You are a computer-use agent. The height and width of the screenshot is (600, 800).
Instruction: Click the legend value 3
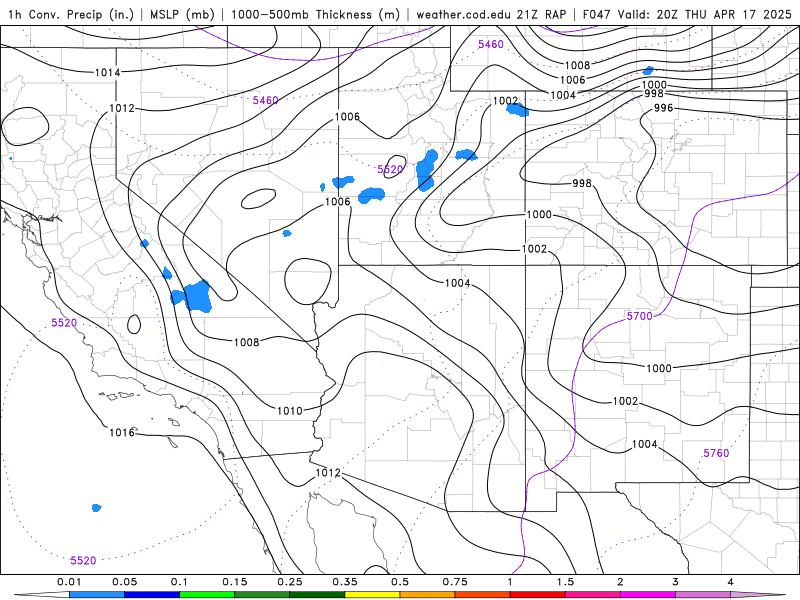click(676, 582)
